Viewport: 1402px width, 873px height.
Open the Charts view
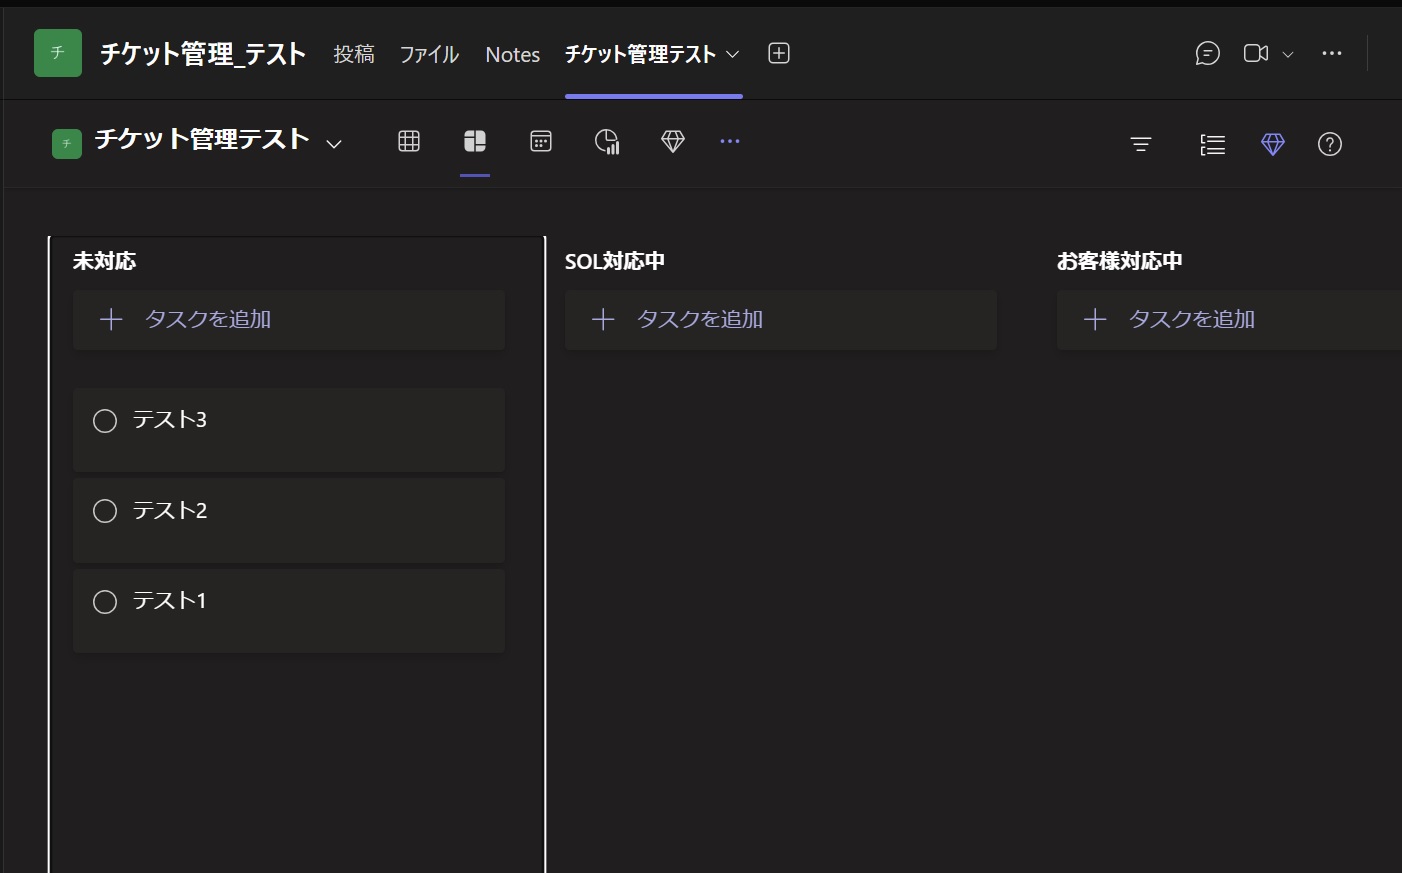[x=607, y=142]
